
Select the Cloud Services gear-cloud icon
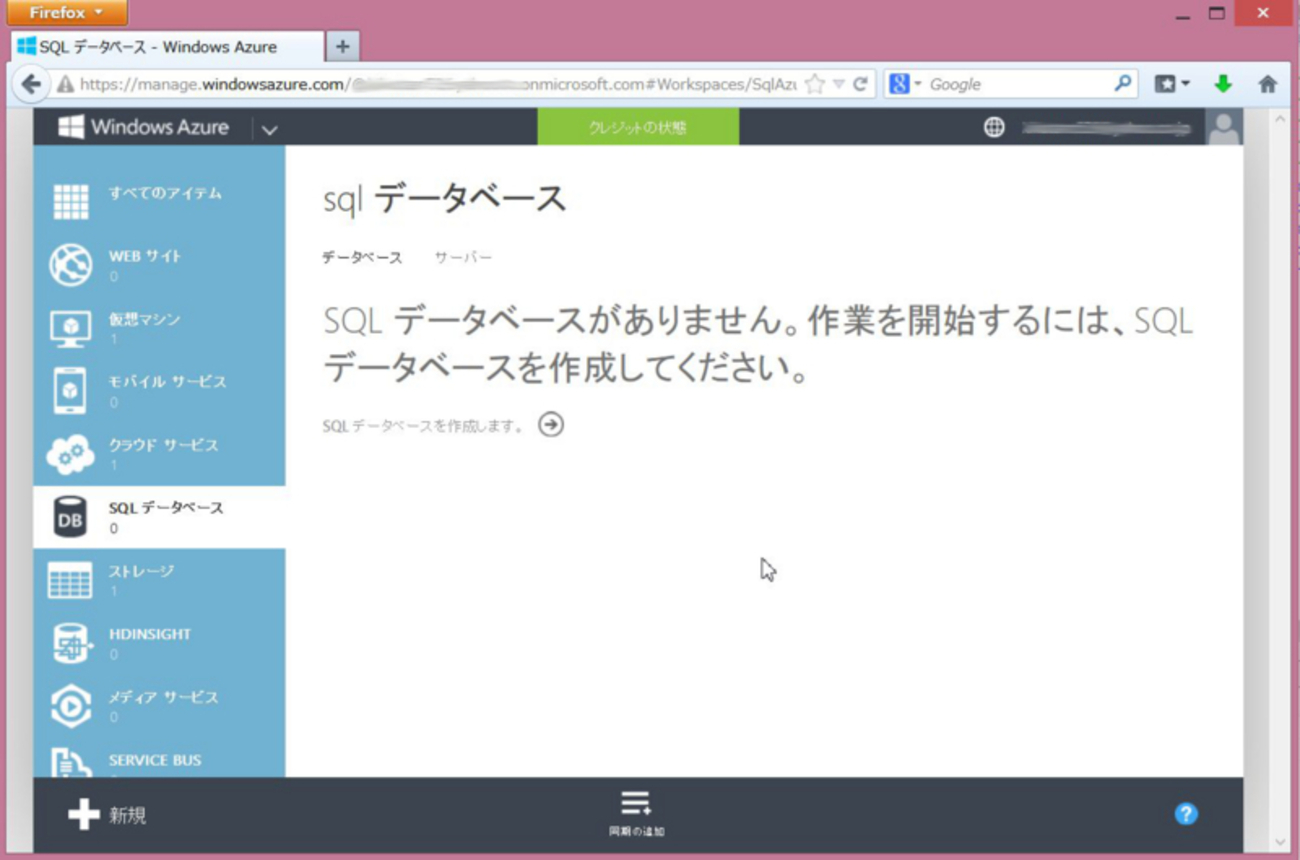pyautogui.click(x=70, y=455)
